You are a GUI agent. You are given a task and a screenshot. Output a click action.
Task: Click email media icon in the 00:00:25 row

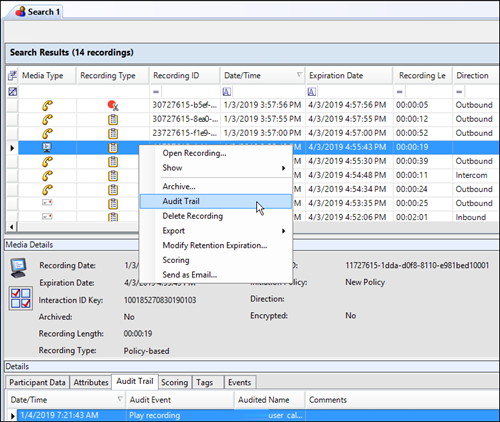click(x=47, y=202)
